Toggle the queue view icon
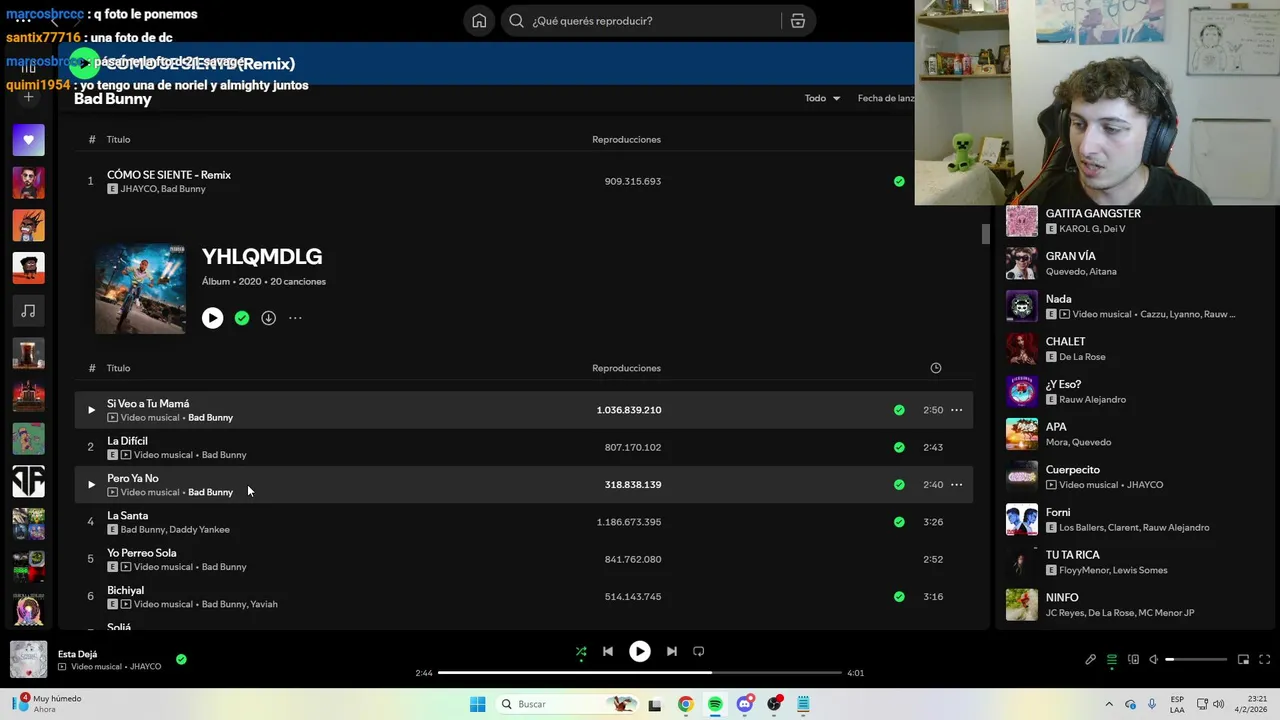1280x720 pixels. 1112,660
